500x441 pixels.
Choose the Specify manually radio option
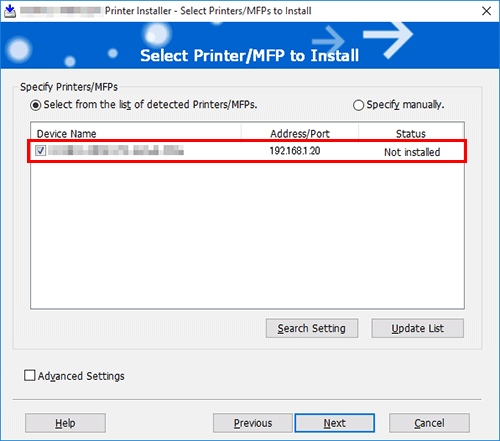[358, 105]
